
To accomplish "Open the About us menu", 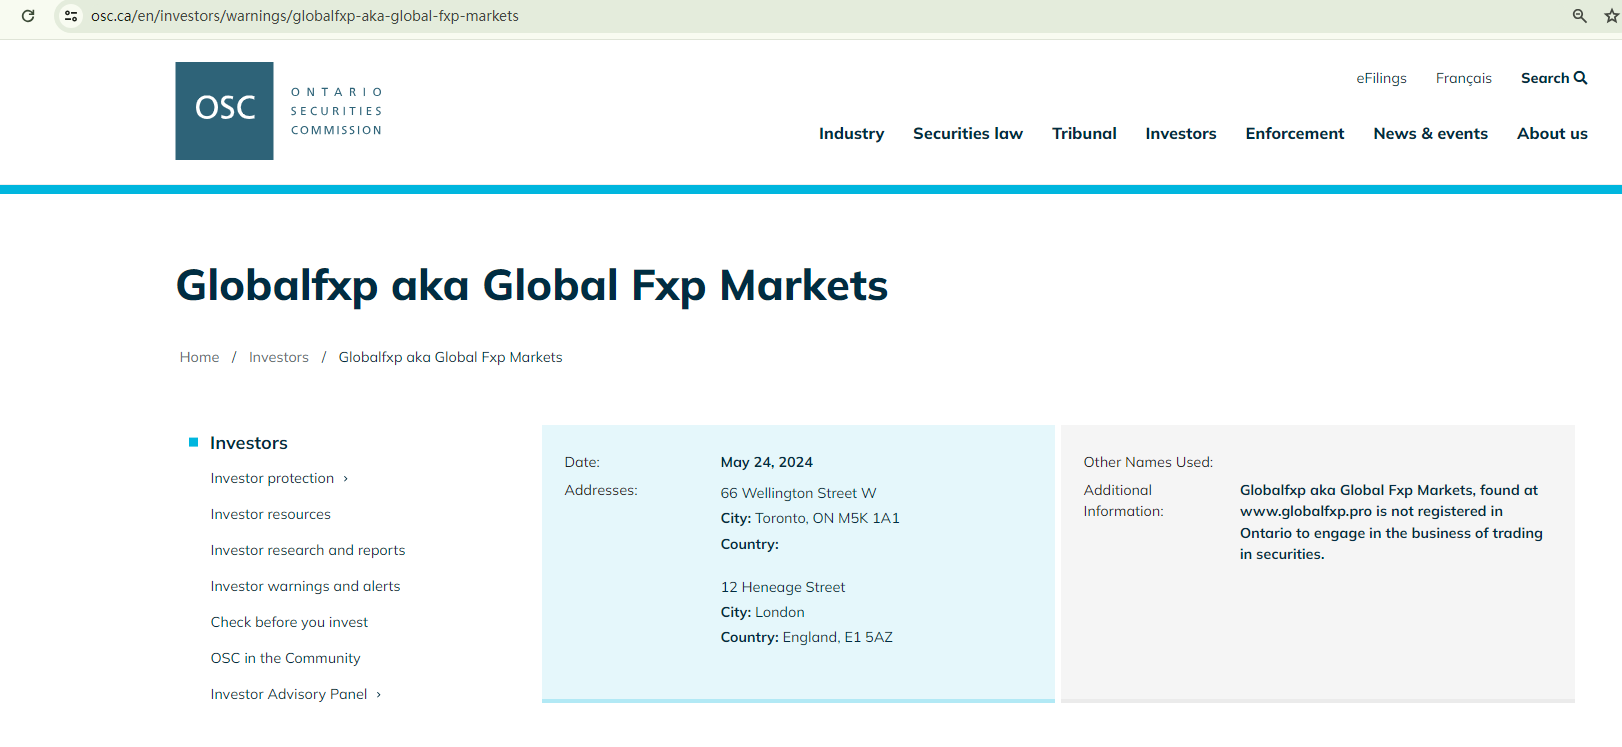I will [x=1552, y=134].
